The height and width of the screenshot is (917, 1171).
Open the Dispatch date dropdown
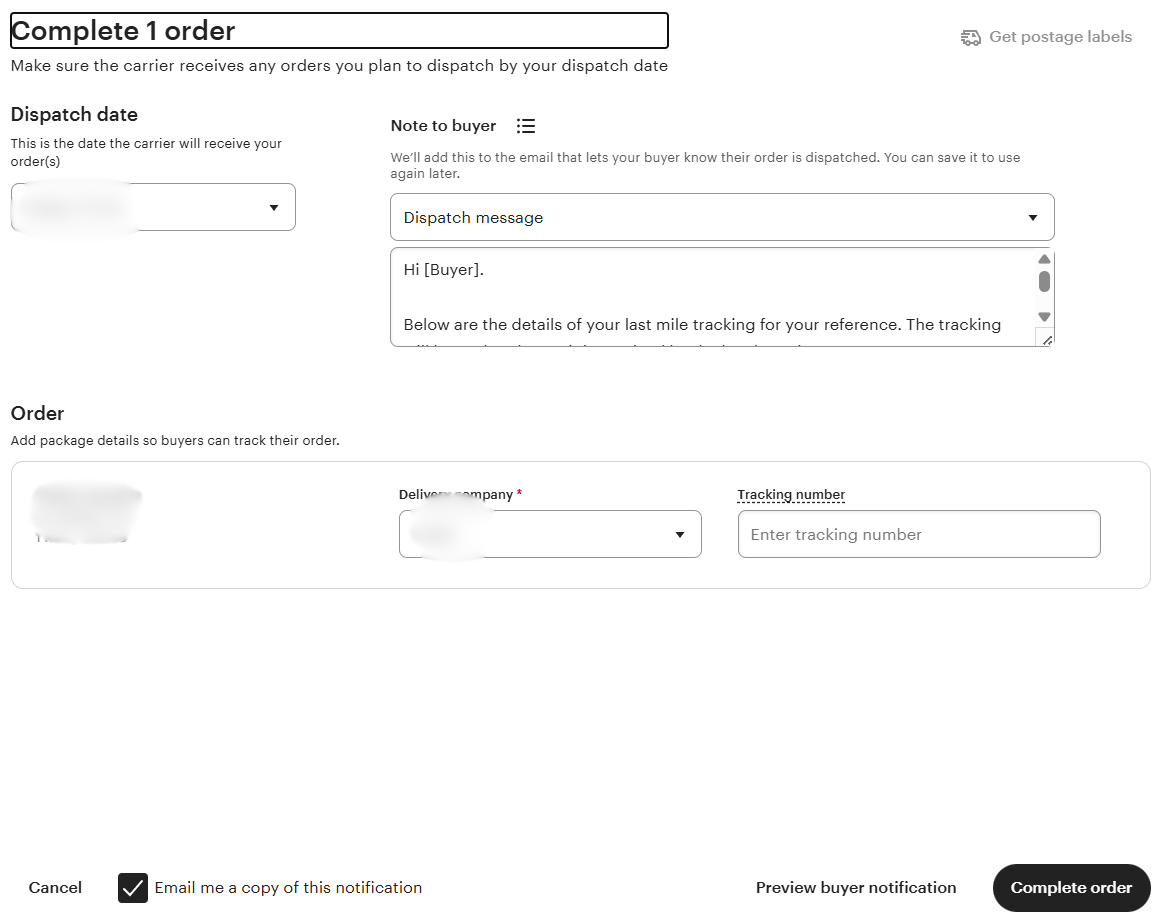[153, 207]
